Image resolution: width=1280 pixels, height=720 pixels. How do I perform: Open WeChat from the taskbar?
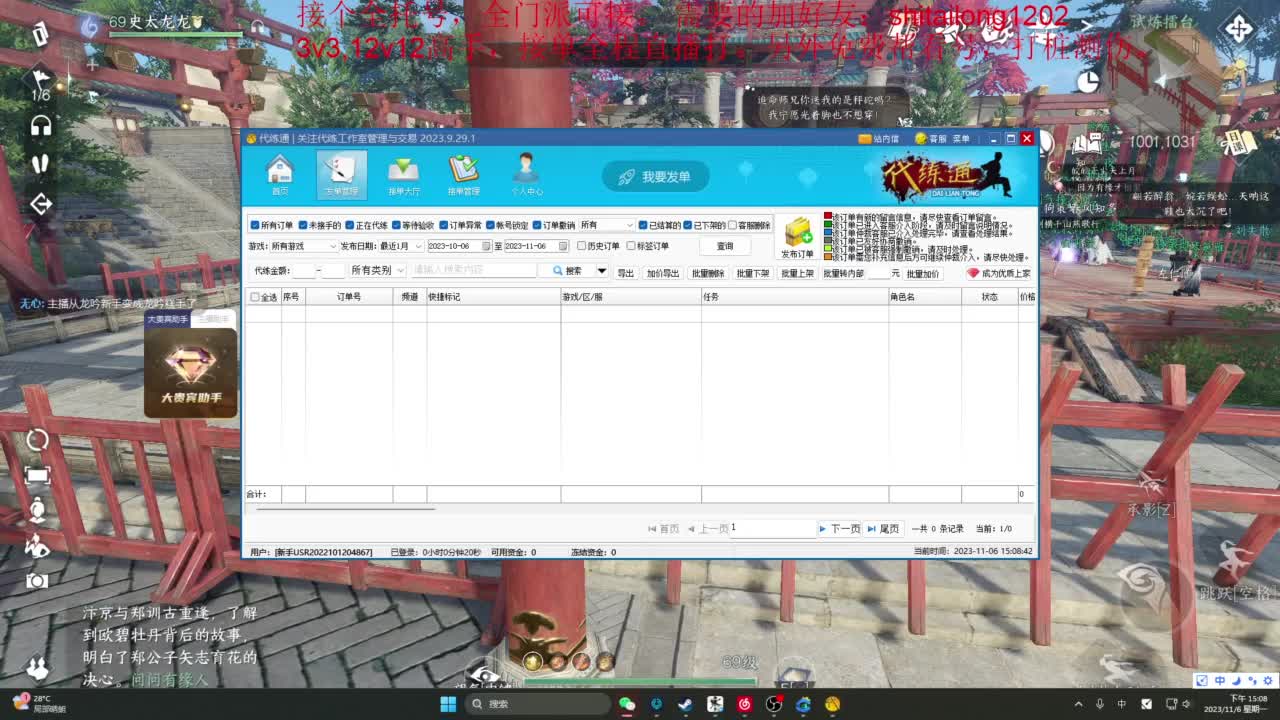click(x=627, y=704)
